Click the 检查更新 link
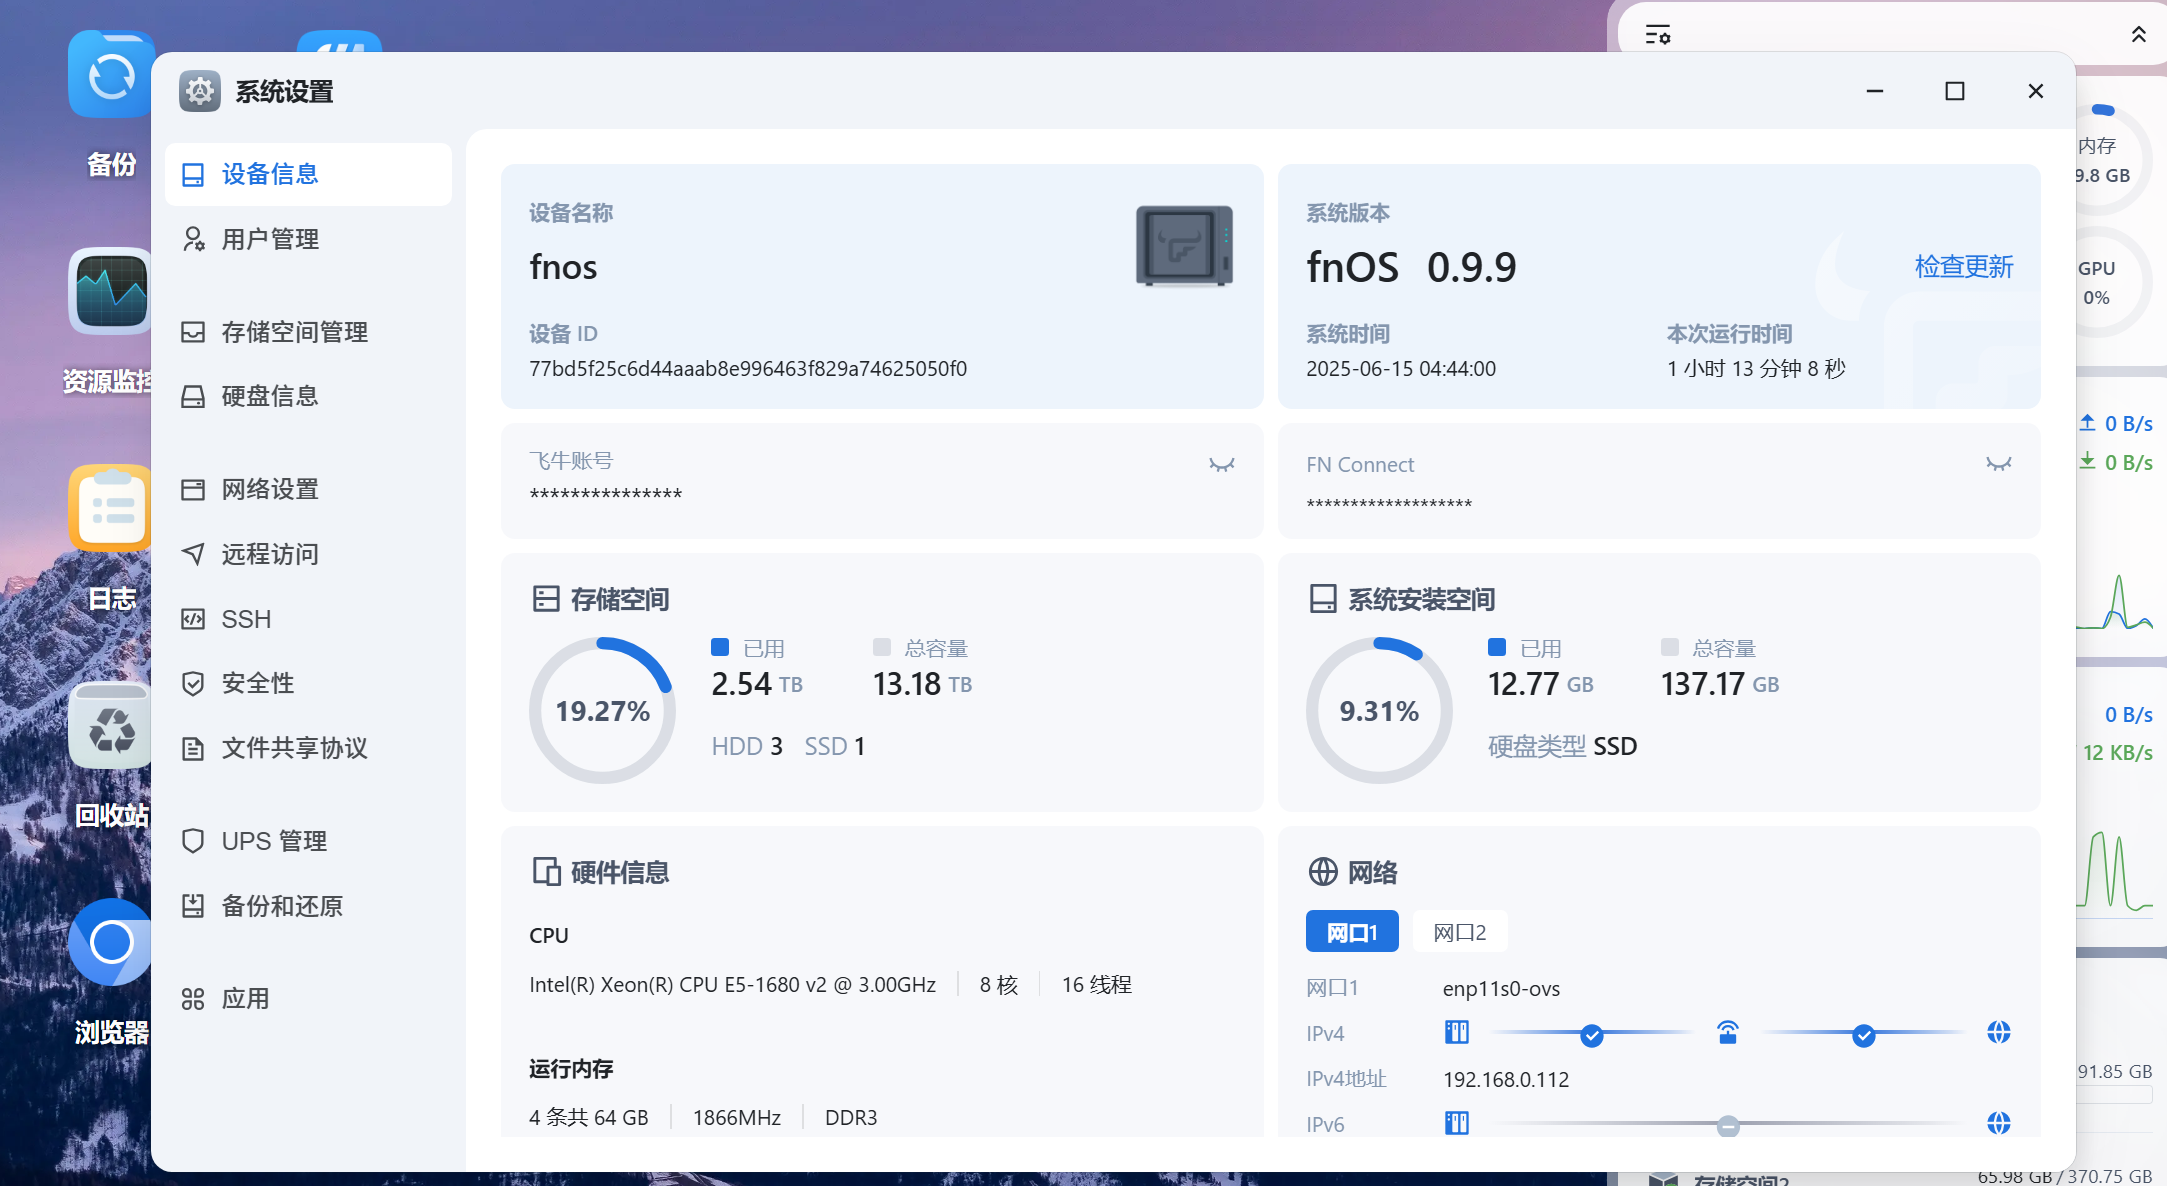The image size is (2167, 1186). (1963, 267)
